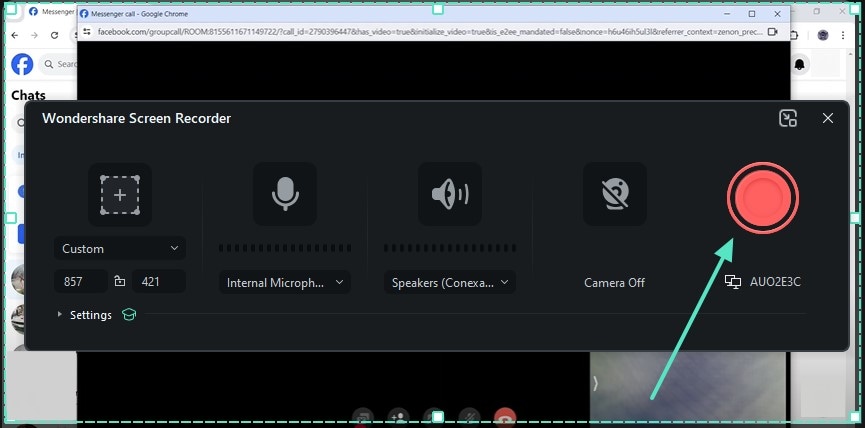Click the Wondershare Screen Recorder title text
The image size is (865, 428).
(x=136, y=118)
